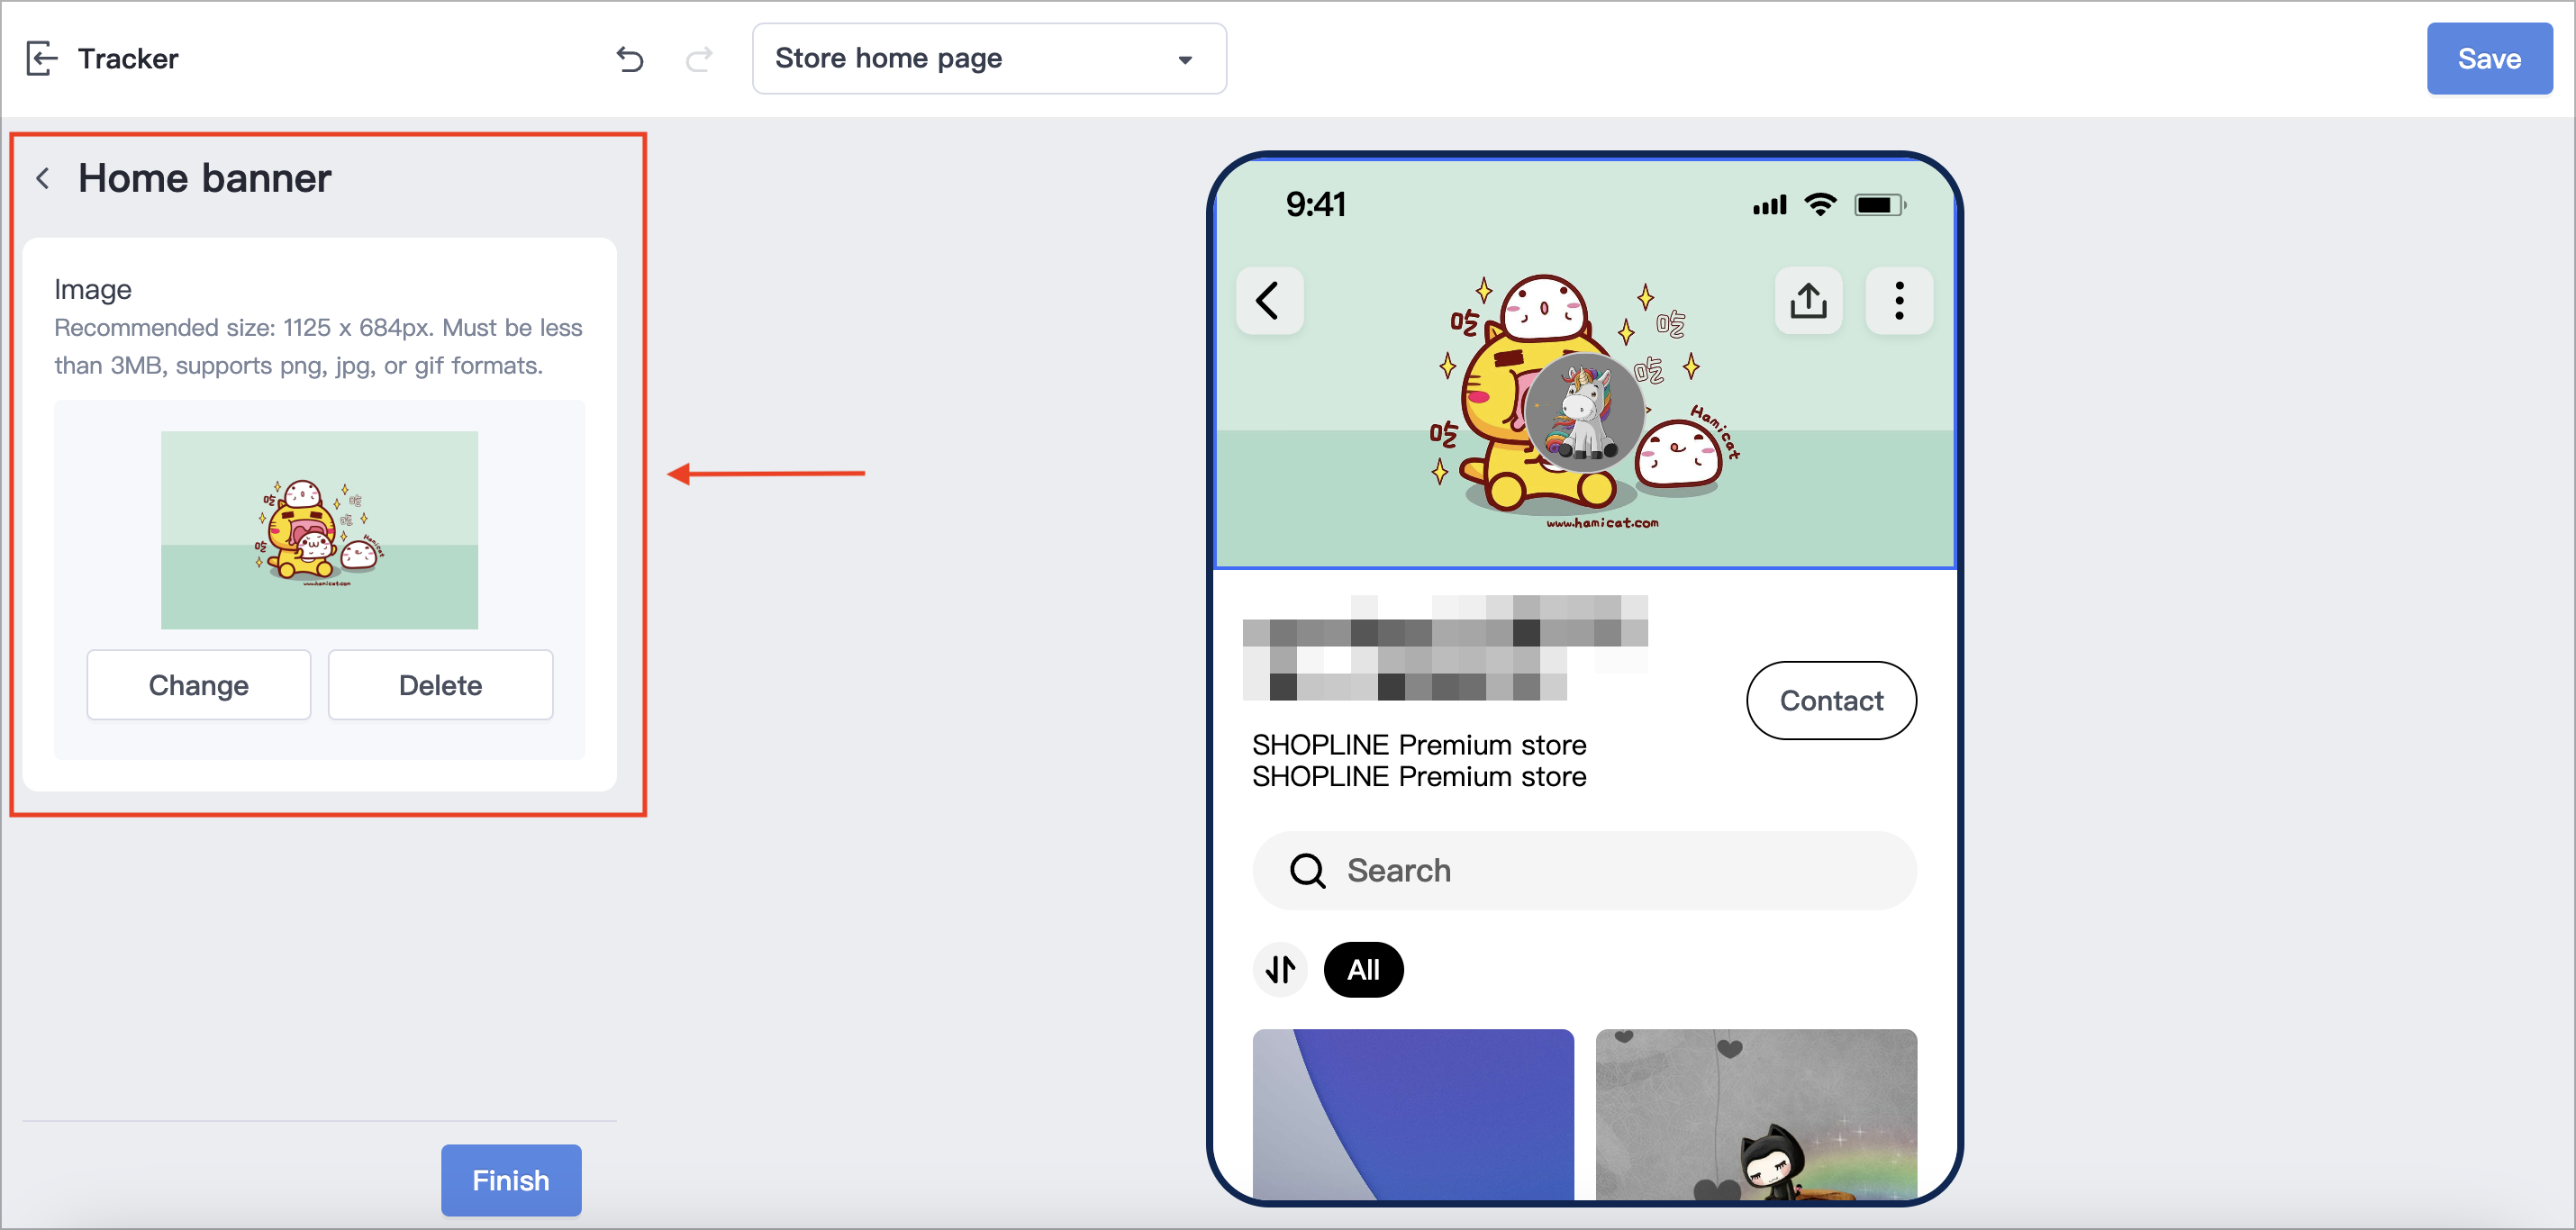This screenshot has height=1230, width=2576.
Task: Click the Finish button
Action: (511, 1180)
